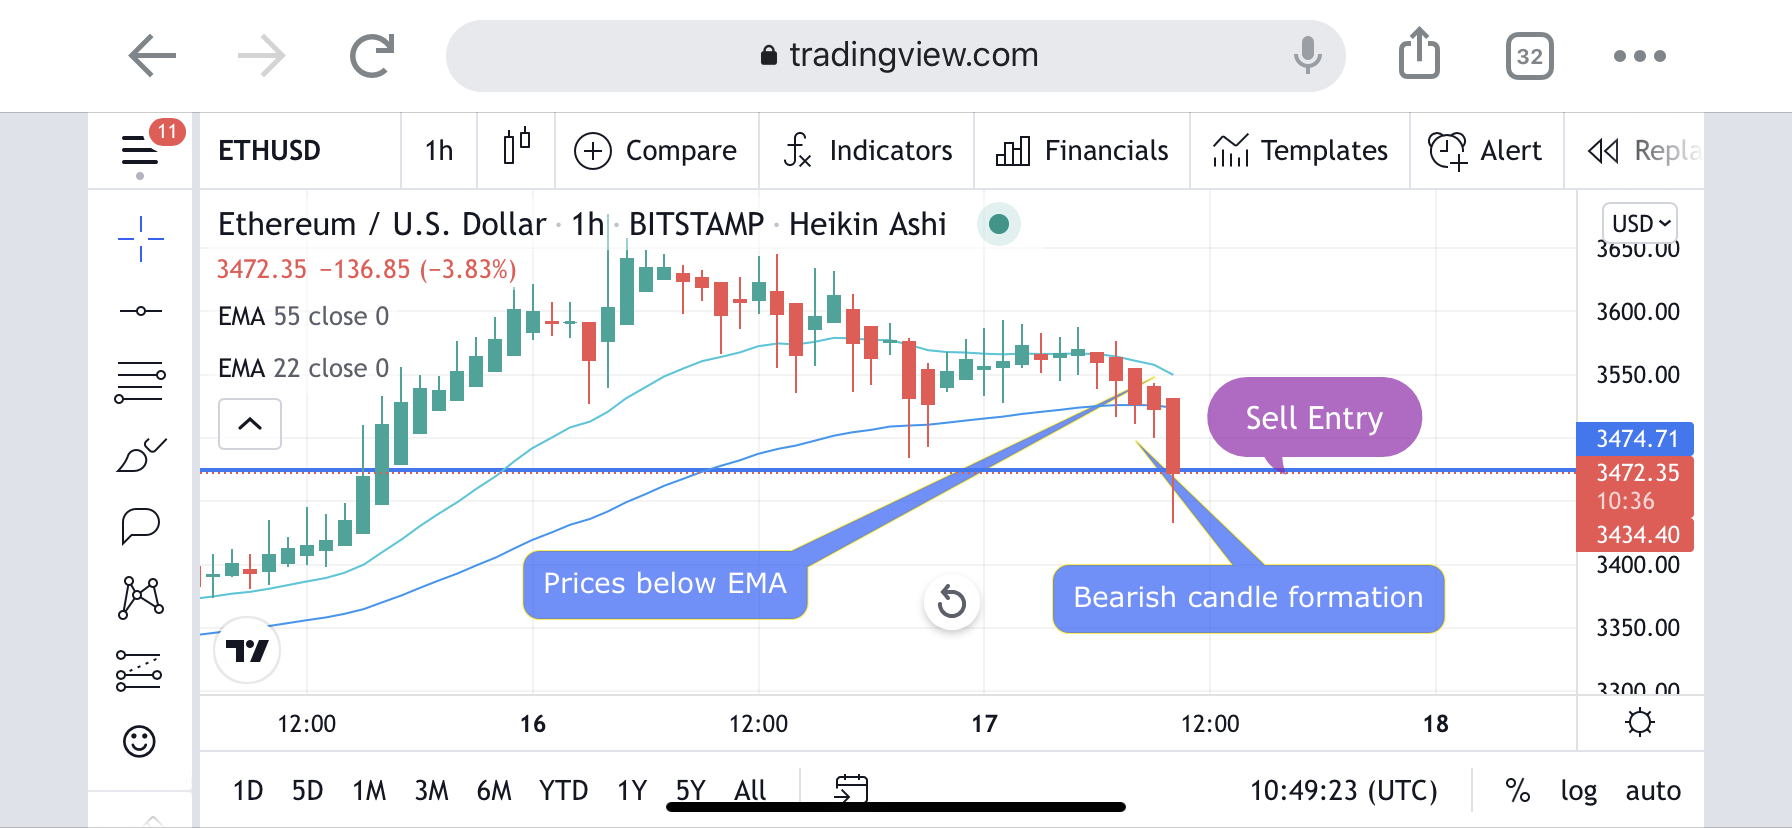Open the USD currency dropdown
This screenshot has width=1792, height=828.
tap(1640, 223)
